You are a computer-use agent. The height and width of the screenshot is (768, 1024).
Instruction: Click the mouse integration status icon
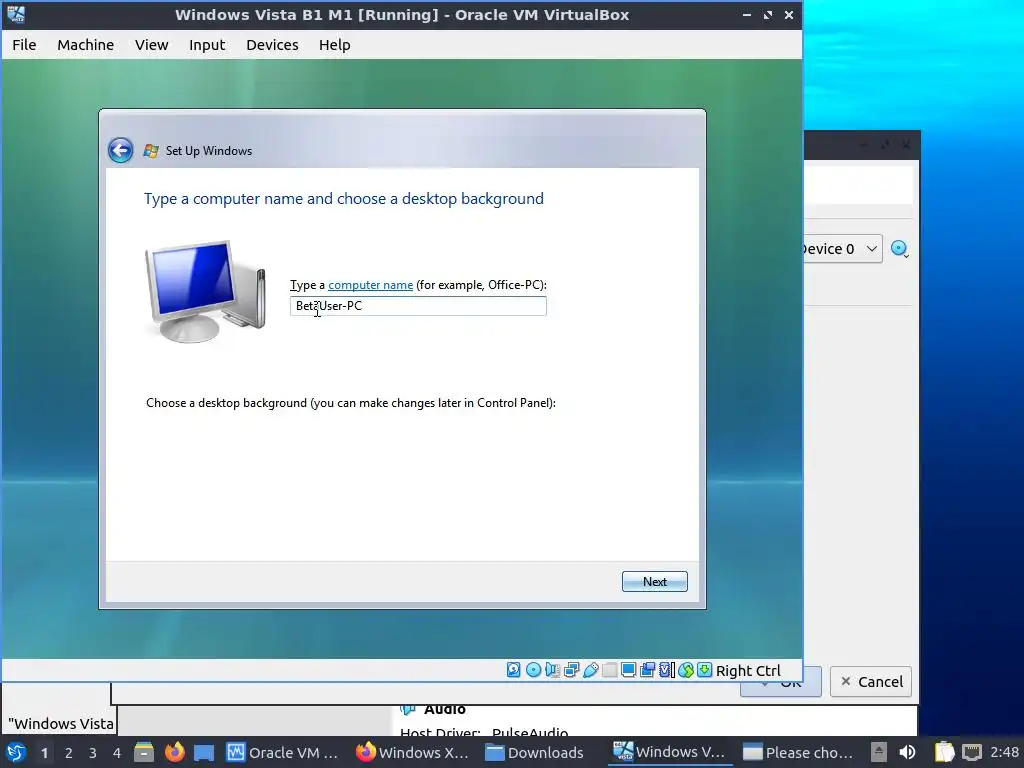point(686,670)
